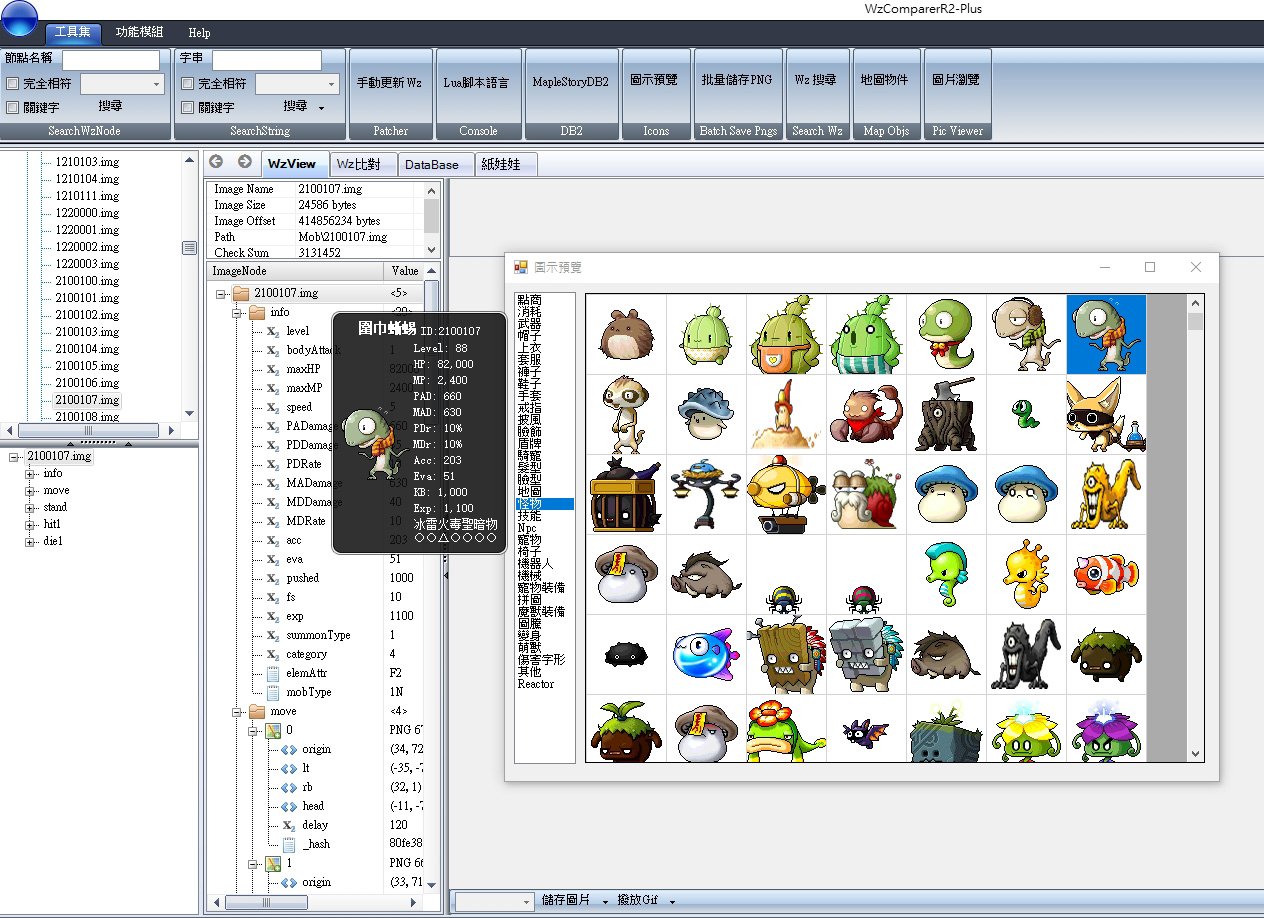1264x918 pixels.
Task: Select the brown hamster monster thumbnail
Action: point(626,334)
